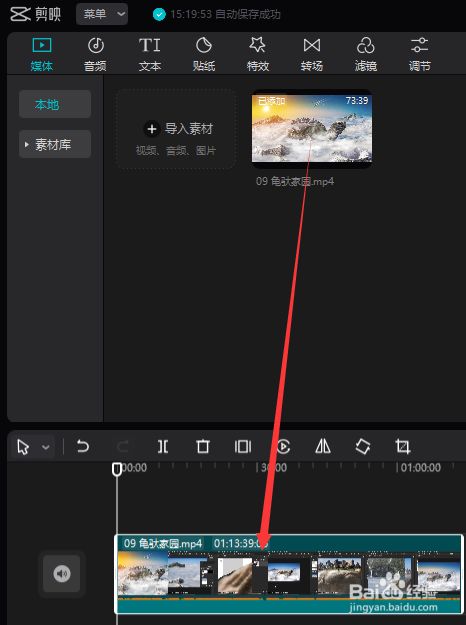Viewport: 466px width, 625px height.
Task: Open the 音频 audio panel
Action: (x=95, y=54)
